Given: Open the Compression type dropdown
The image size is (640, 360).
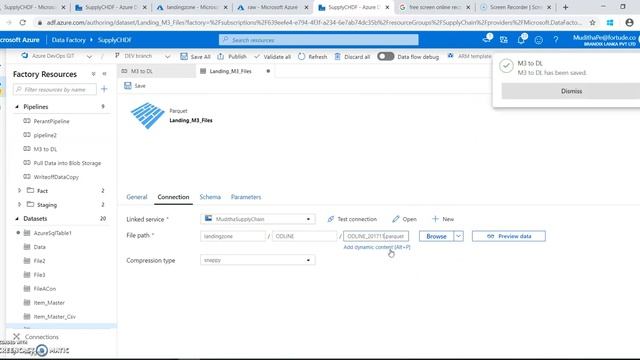Looking at the screenshot, I should [x=258, y=260].
